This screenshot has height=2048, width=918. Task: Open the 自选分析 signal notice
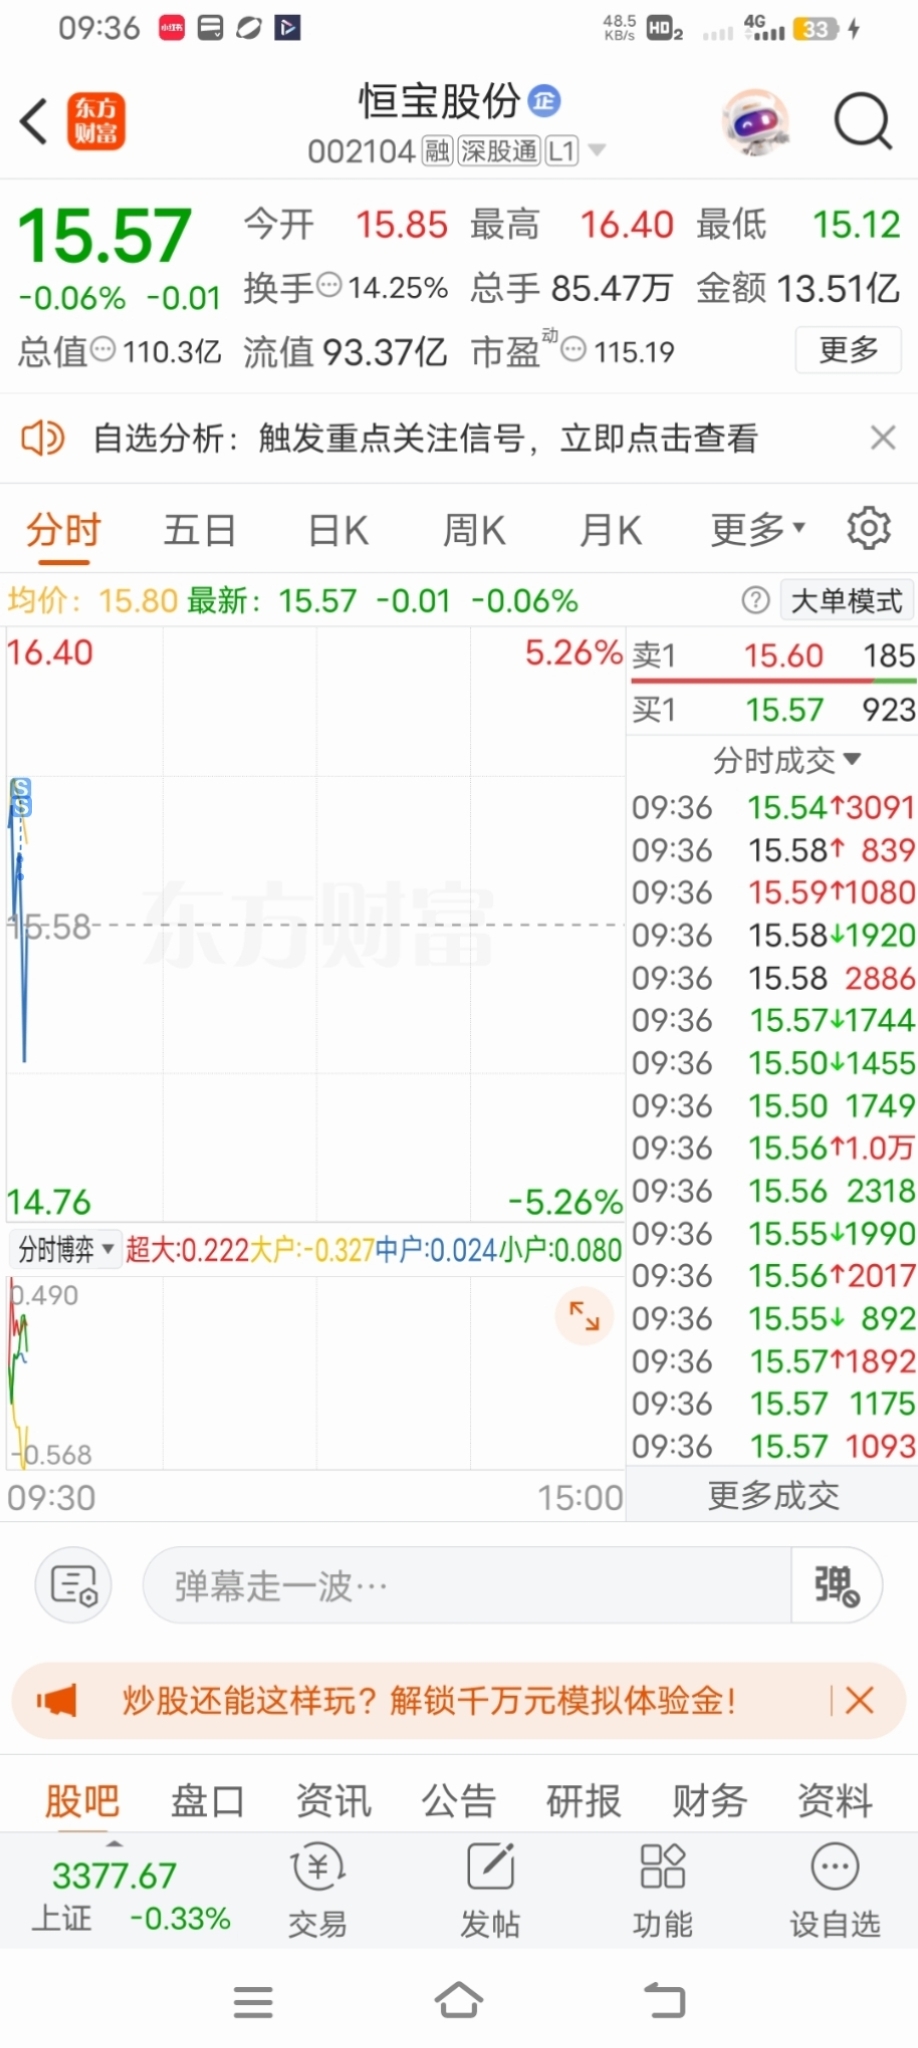click(426, 438)
